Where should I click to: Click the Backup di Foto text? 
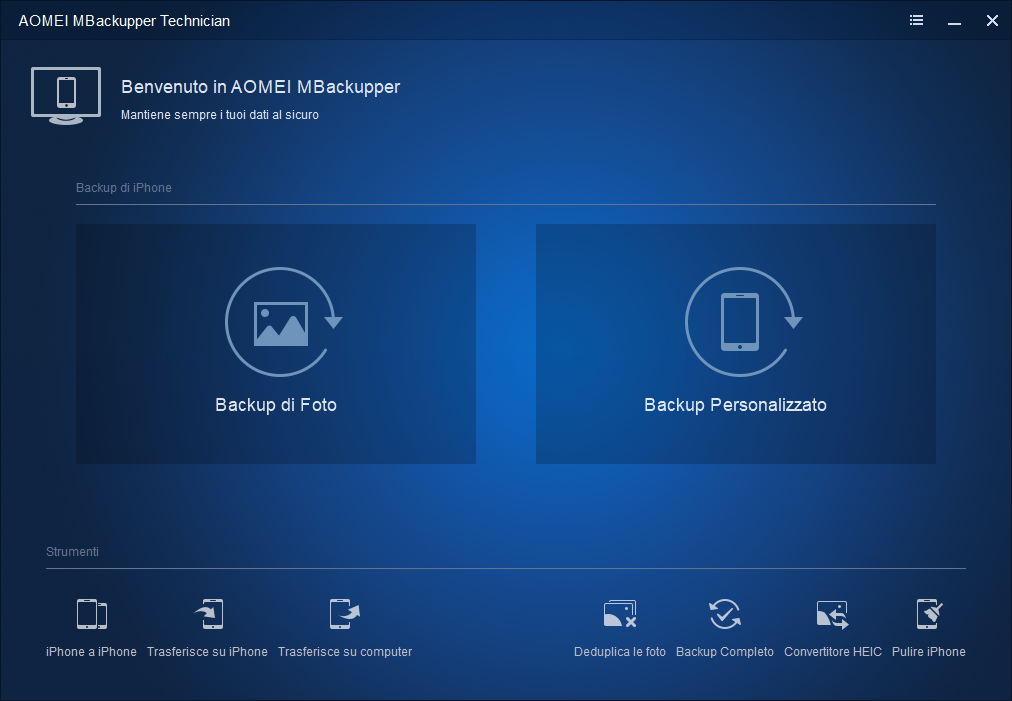[x=276, y=405]
